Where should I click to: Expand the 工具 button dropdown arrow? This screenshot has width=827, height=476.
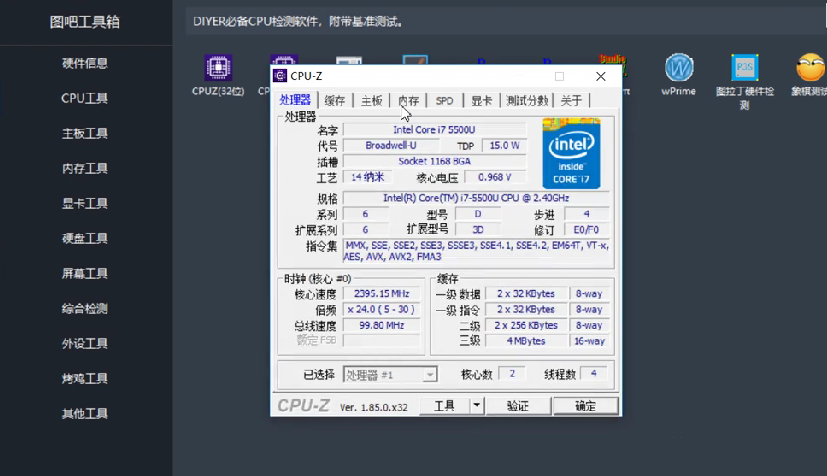click(477, 405)
